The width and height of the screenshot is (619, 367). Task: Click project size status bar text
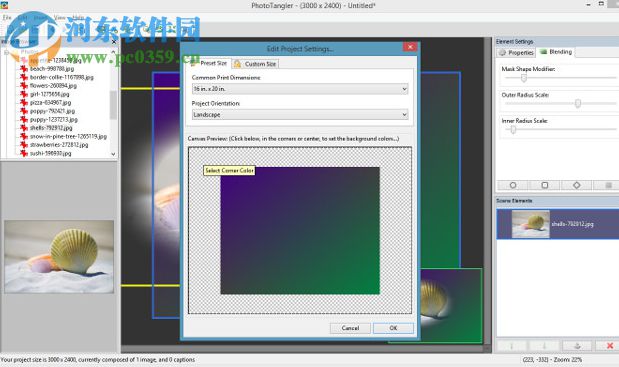click(x=98, y=360)
